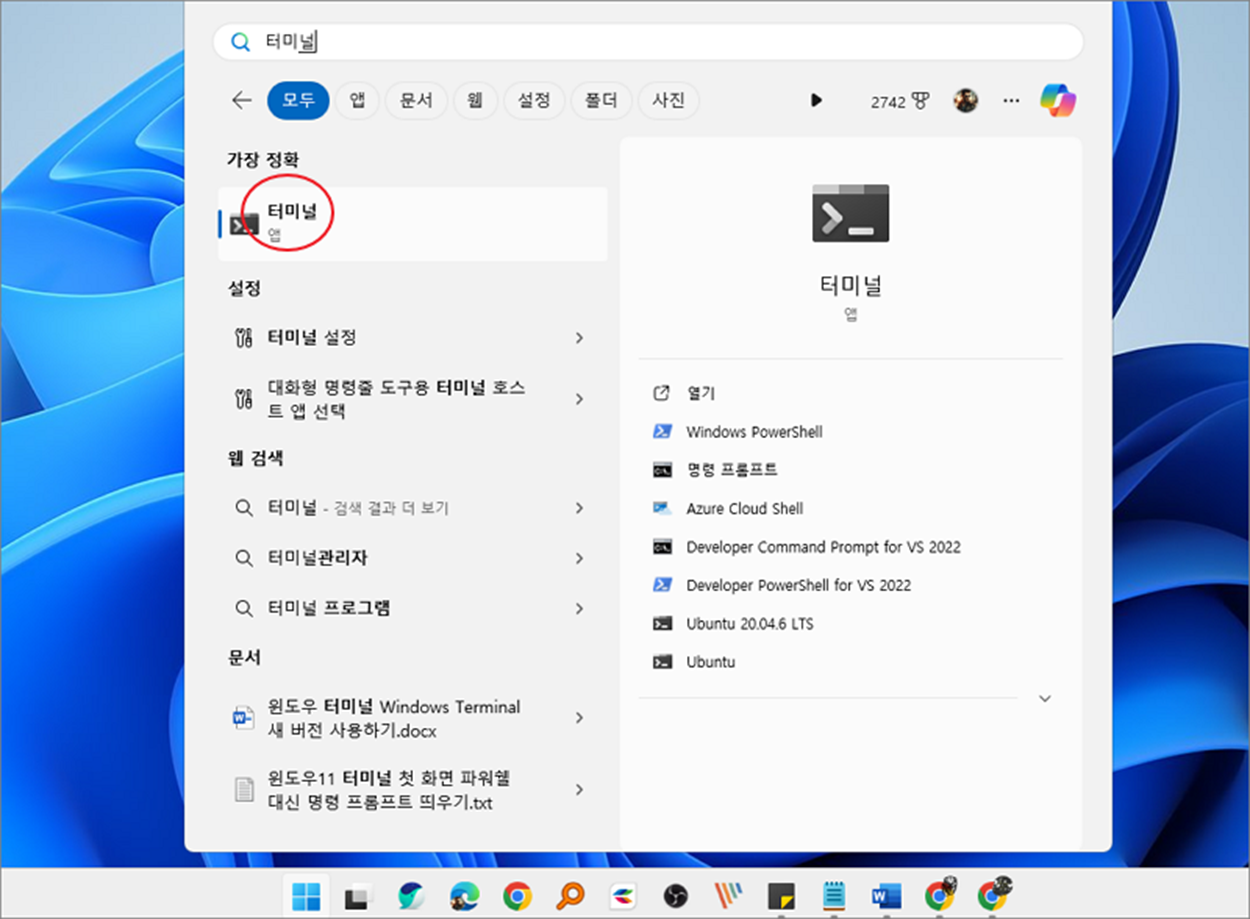Click the Ubuntu 20.04.6 LTS icon

coord(661,624)
